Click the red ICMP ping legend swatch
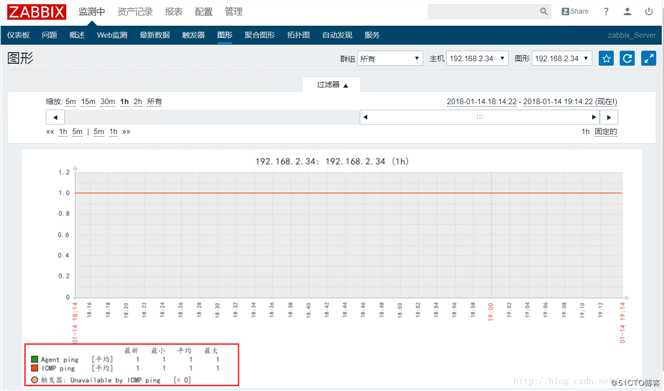Image resolution: width=664 pixels, height=391 pixels. (35, 368)
